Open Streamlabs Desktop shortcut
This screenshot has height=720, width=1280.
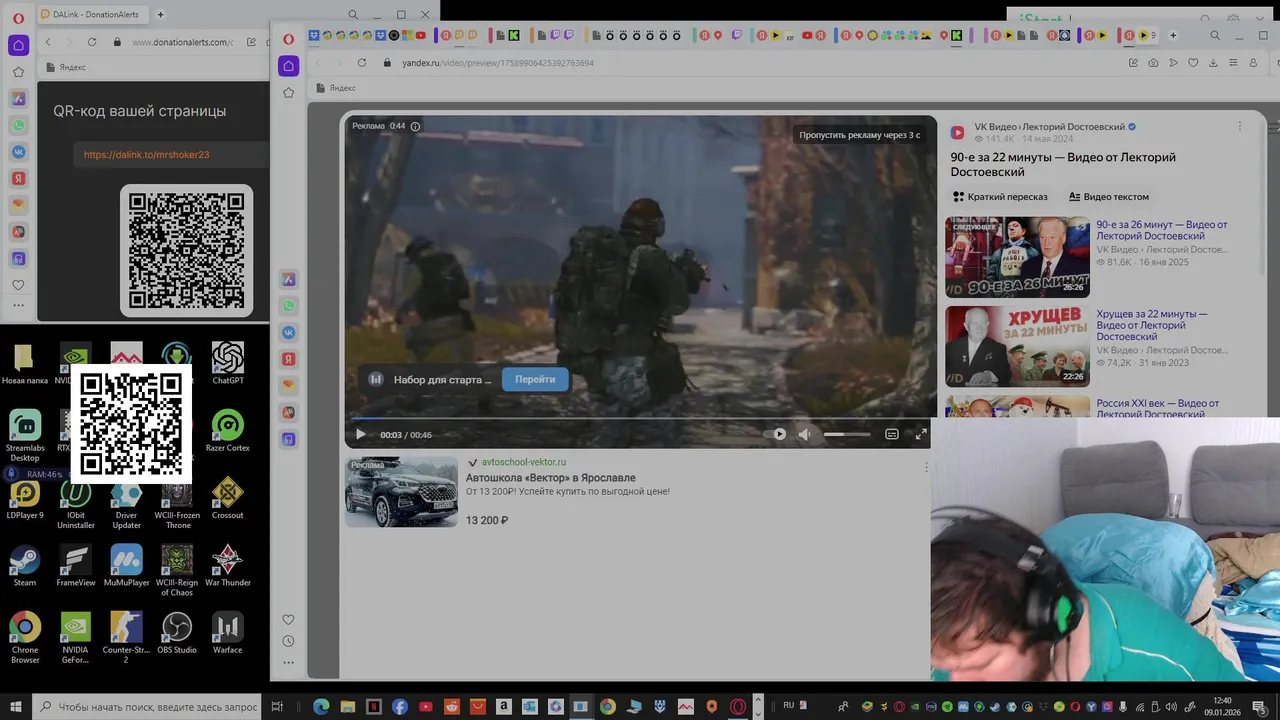(x=25, y=435)
